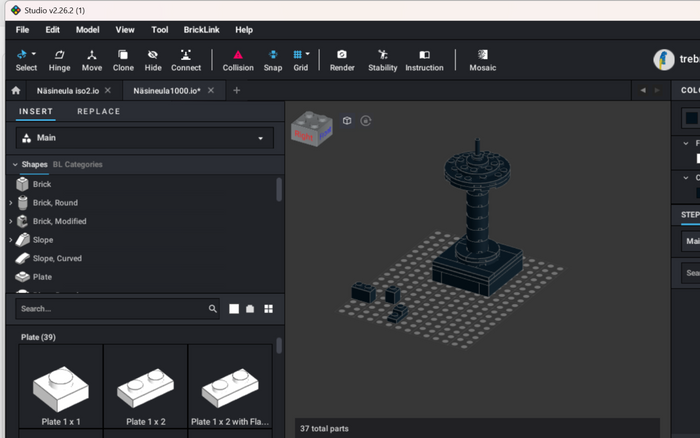The height and width of the screenshot is (438, 700).
Task: Select the Select tool
Action: 26,60
